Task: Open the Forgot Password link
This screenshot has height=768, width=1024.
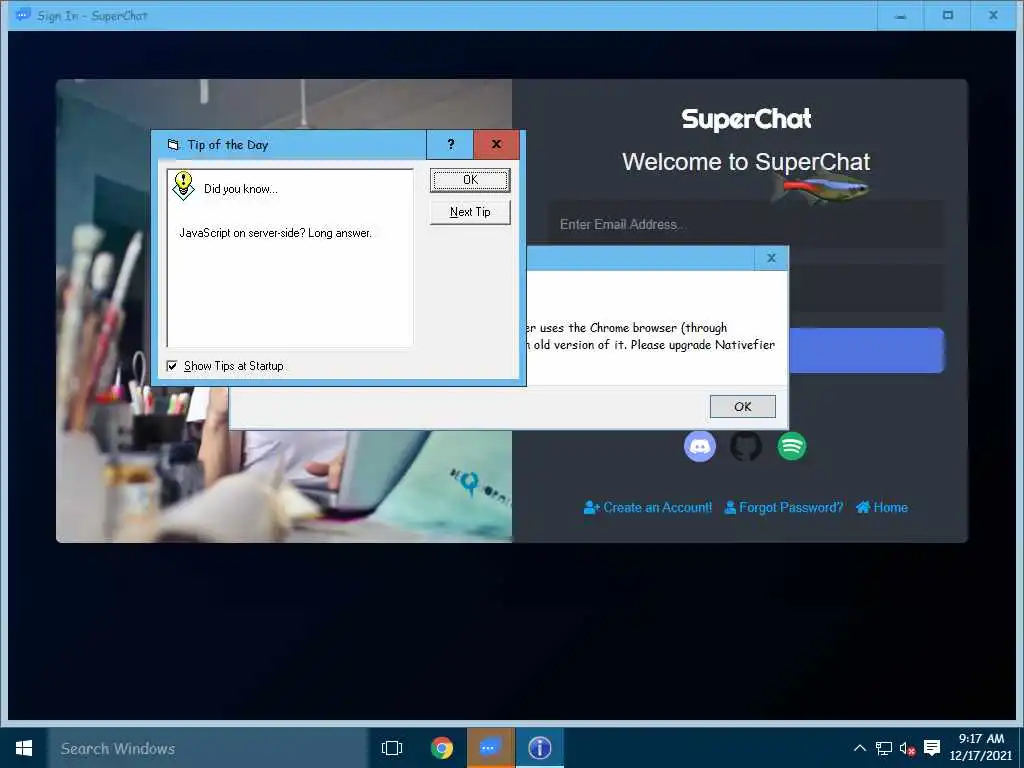Action: point(784,507)
